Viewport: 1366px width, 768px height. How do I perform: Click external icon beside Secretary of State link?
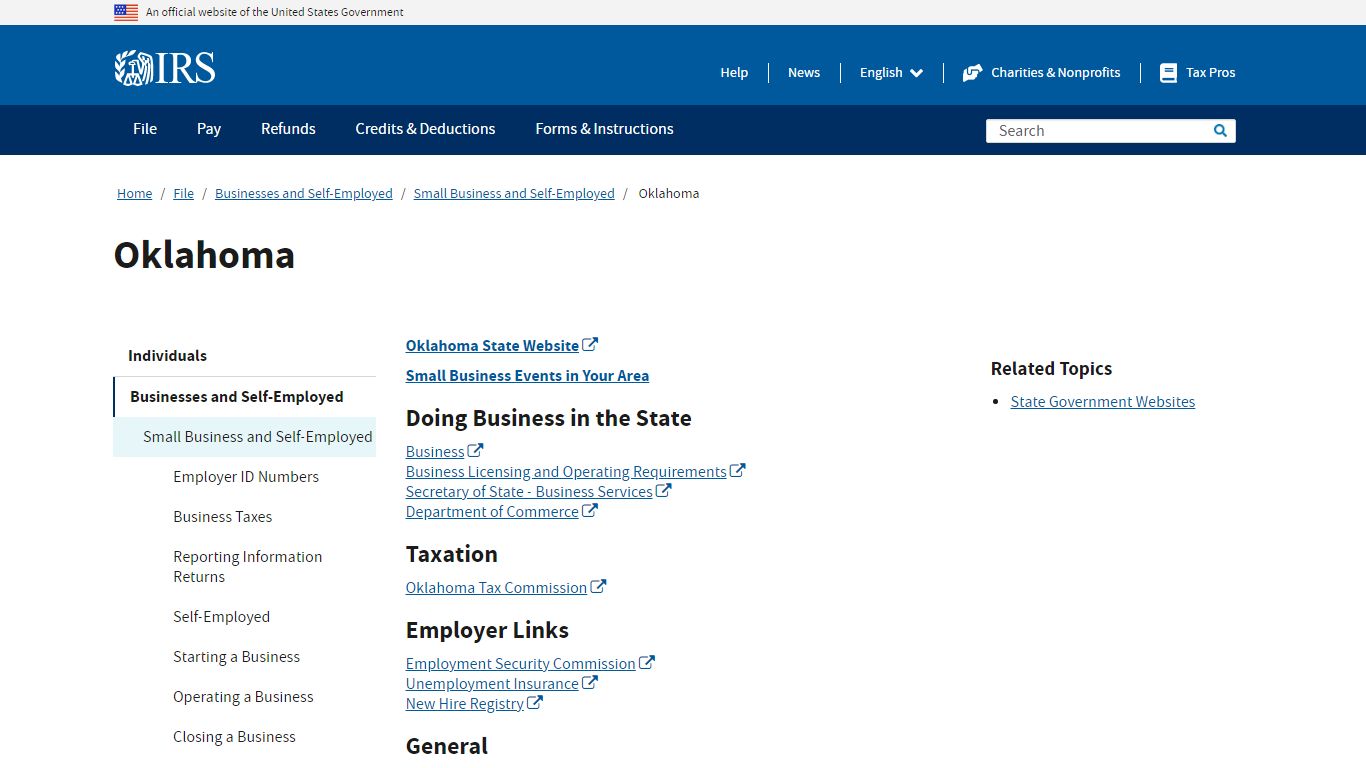664,490
